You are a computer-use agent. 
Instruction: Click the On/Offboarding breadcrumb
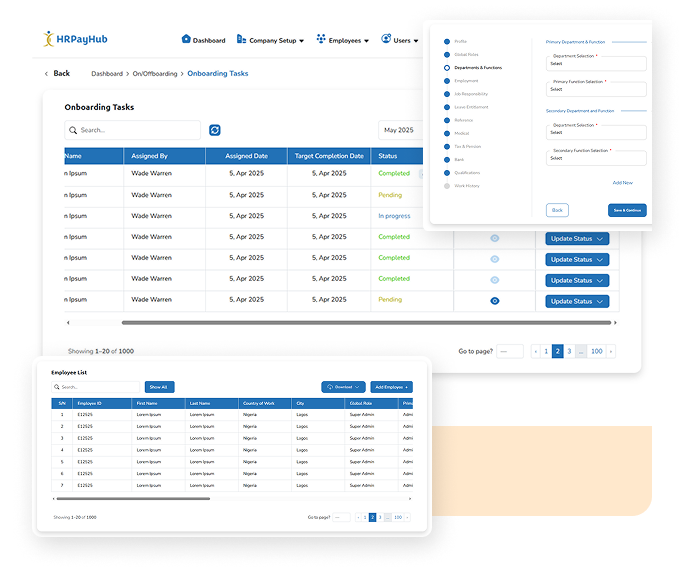pyautogui.click(x=155, y=74)
